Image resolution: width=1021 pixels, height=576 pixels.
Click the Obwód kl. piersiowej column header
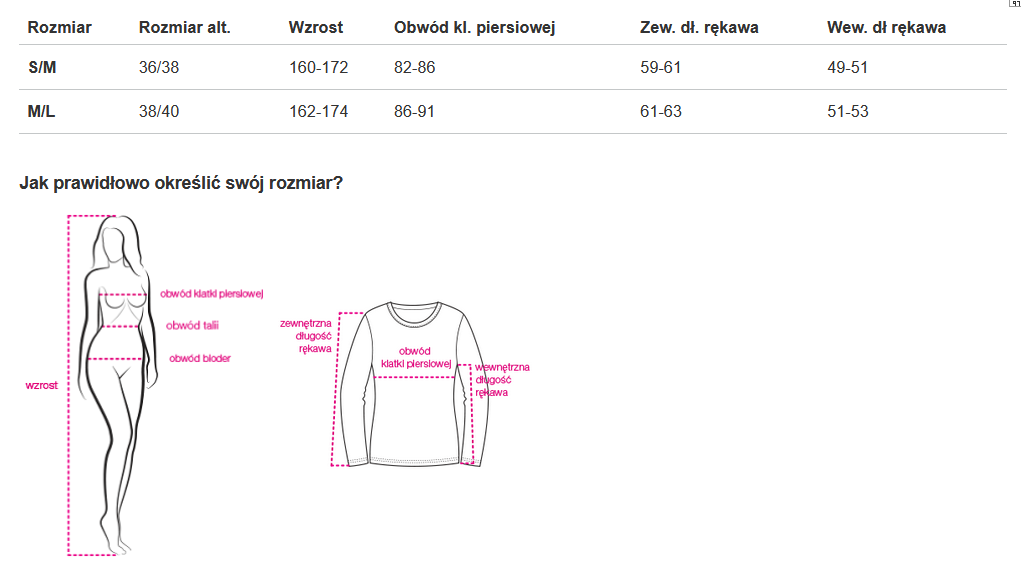[x=474, y=27]
